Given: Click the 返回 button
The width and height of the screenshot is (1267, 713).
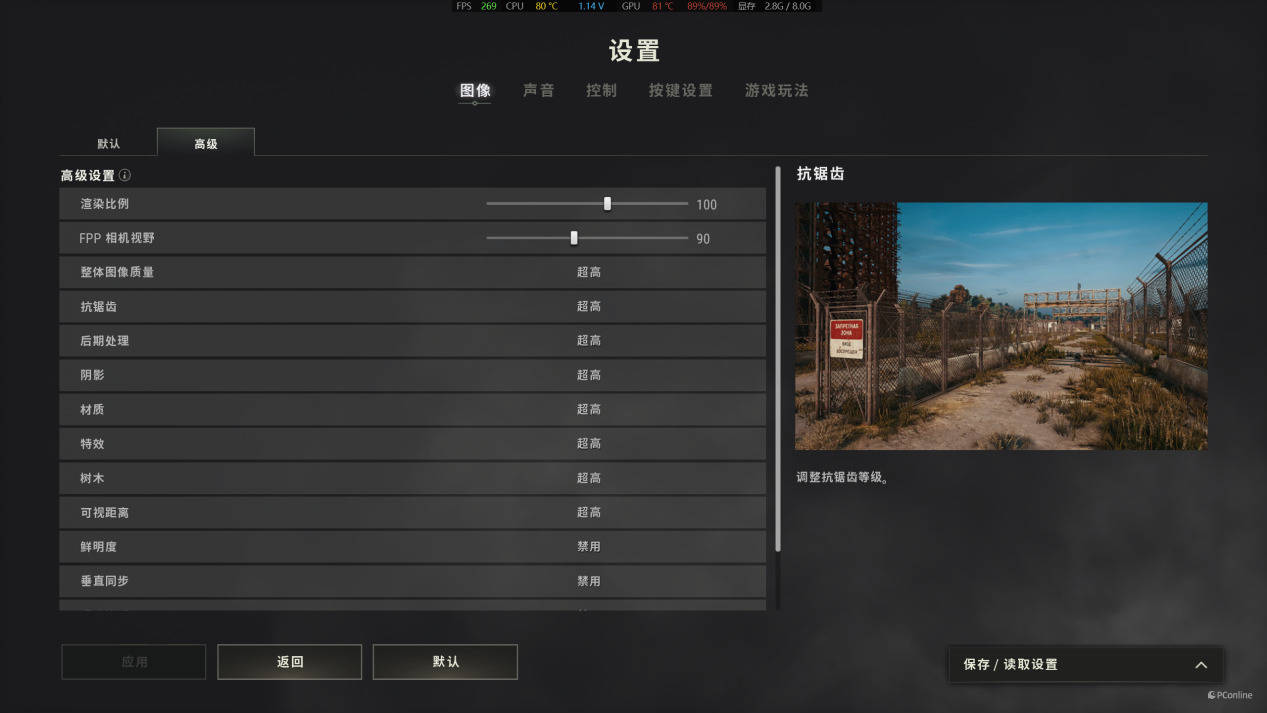Looking at the screenshot, I should click(290, 662).
